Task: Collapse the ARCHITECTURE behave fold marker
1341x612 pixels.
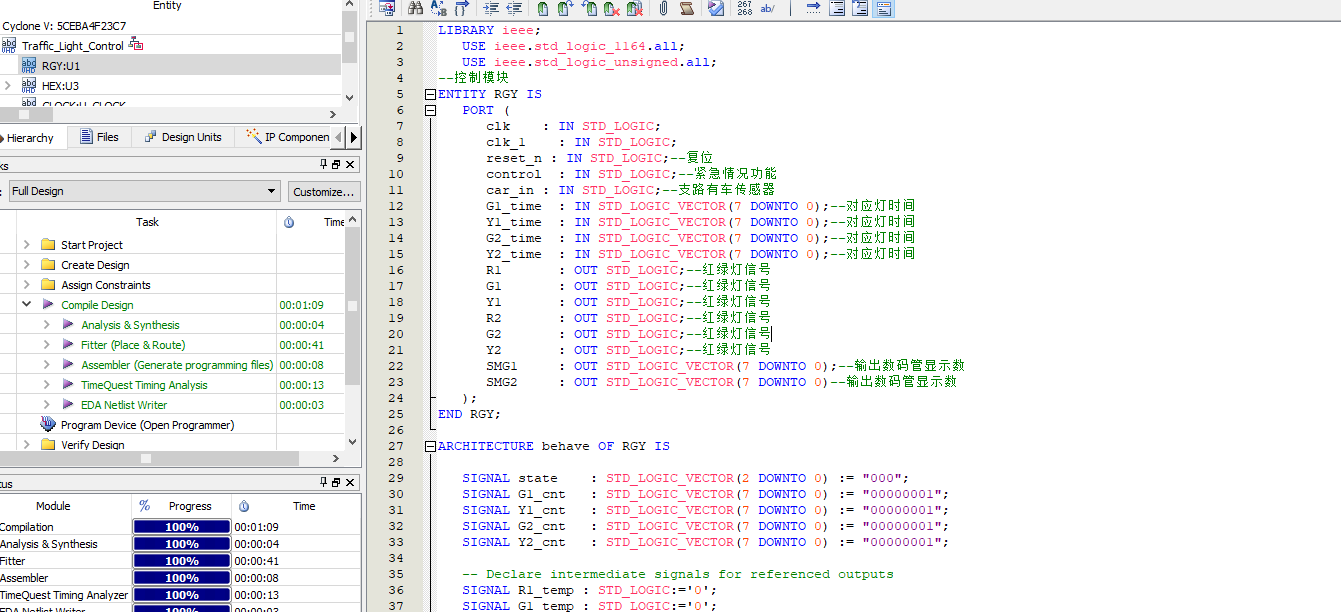Action: [430, 446]
